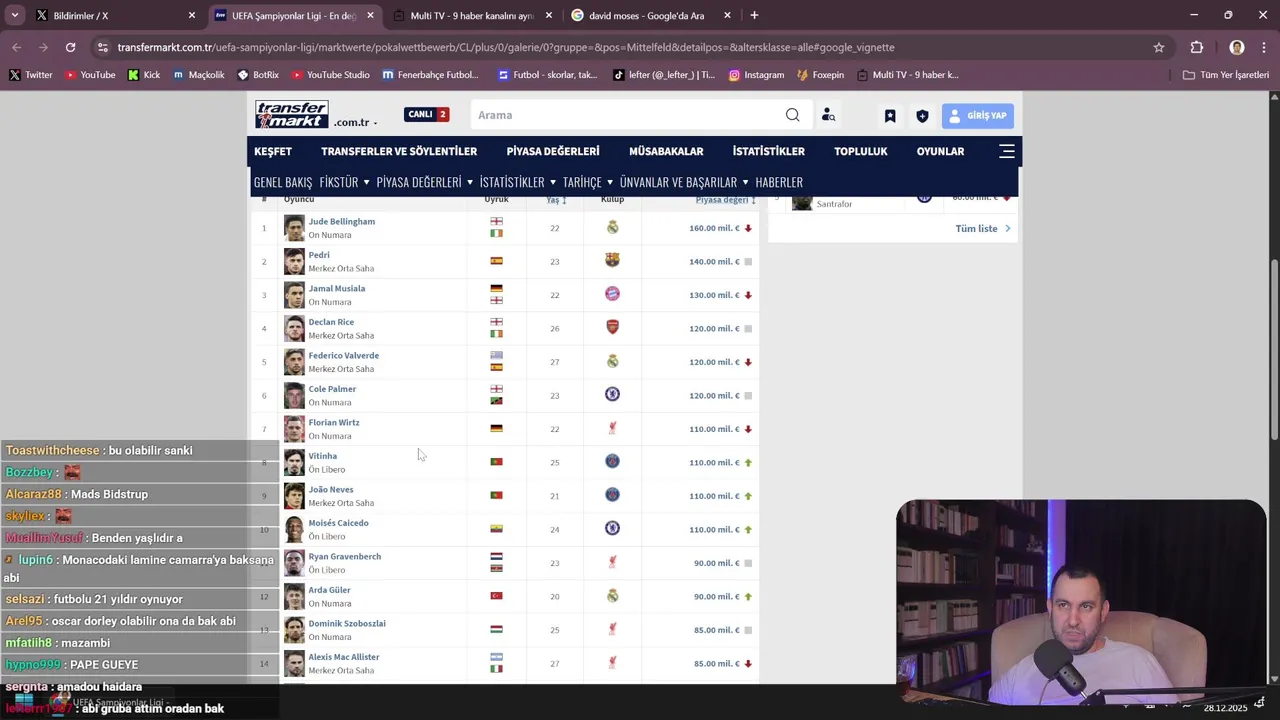Sort table by Yaş column
This screenshot has width=1280, height=720.
point(556,200)
